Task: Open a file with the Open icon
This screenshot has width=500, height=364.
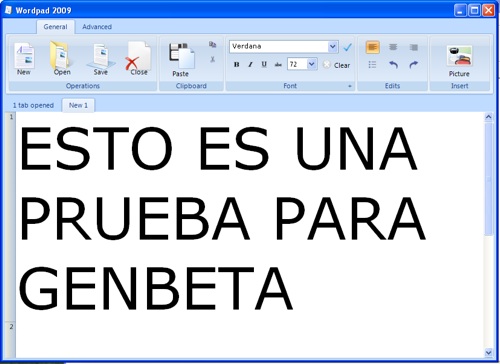Action: [x=62, y=58]
